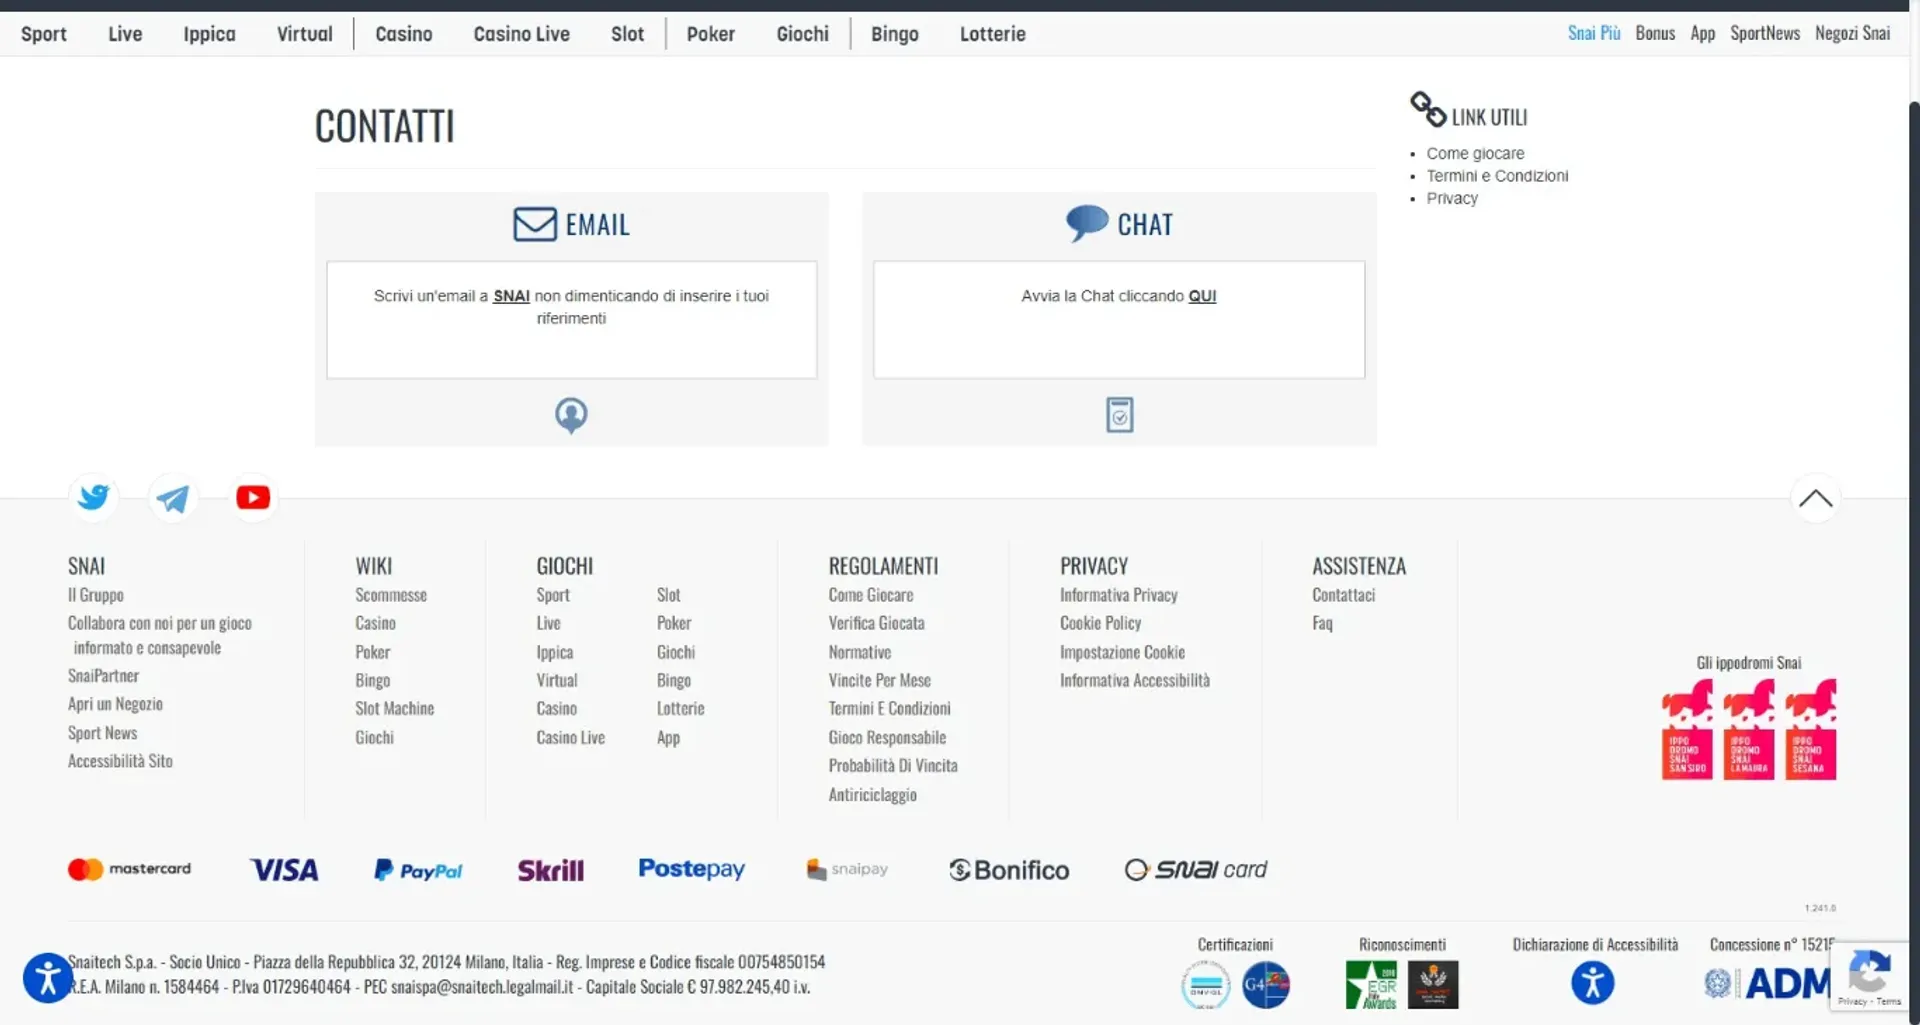The width and height of the screenshot is (1920, 1025).
Task: Open the Ippica top menu item
Action: [209, 34]
